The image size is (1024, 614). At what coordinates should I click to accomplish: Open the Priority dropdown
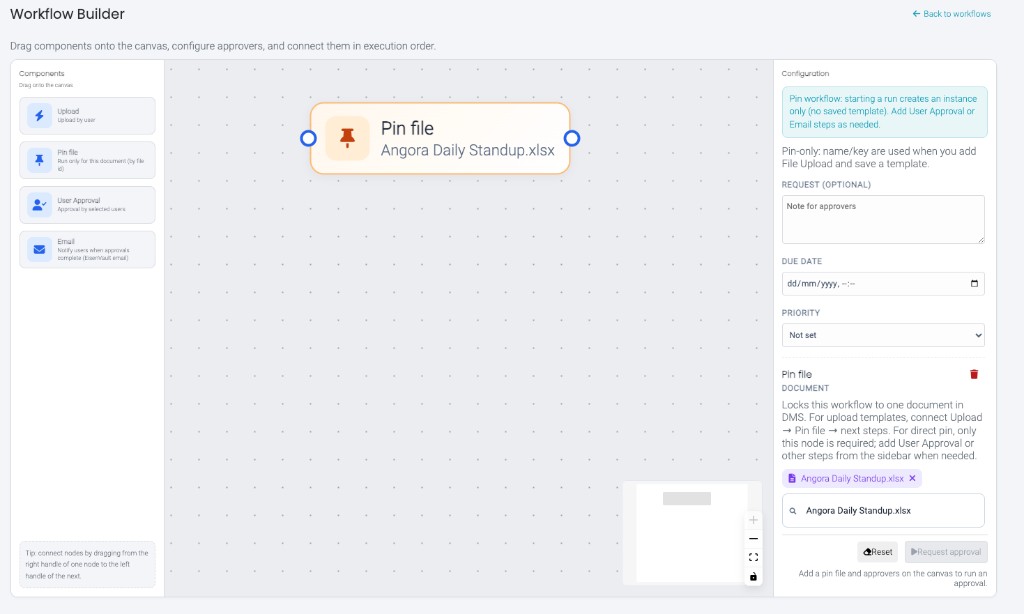click(x=883, y=335)
